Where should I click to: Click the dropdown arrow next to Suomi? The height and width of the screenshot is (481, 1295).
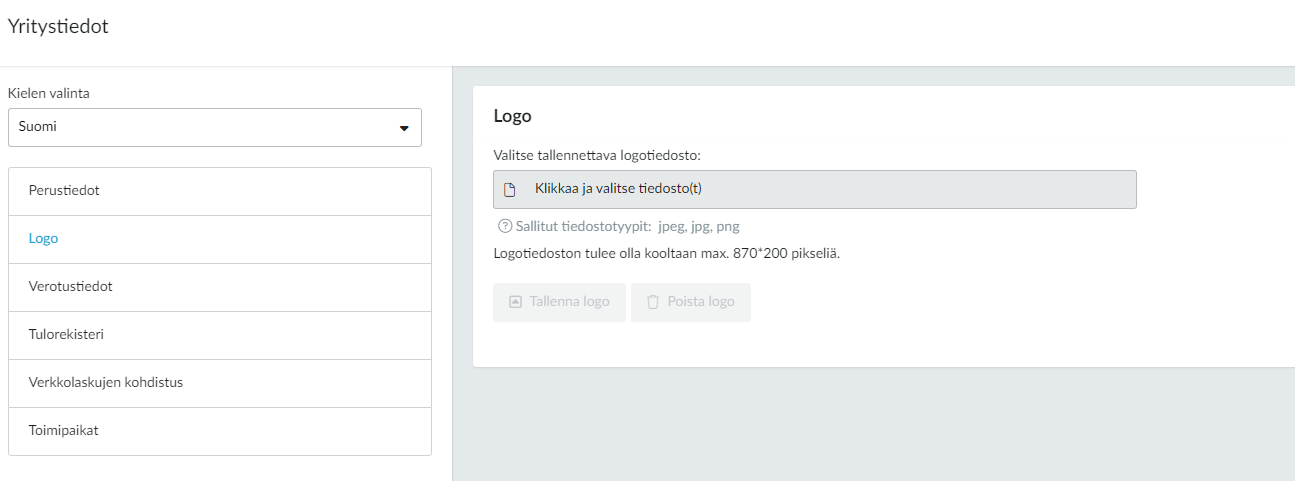(x=404, y=128)
